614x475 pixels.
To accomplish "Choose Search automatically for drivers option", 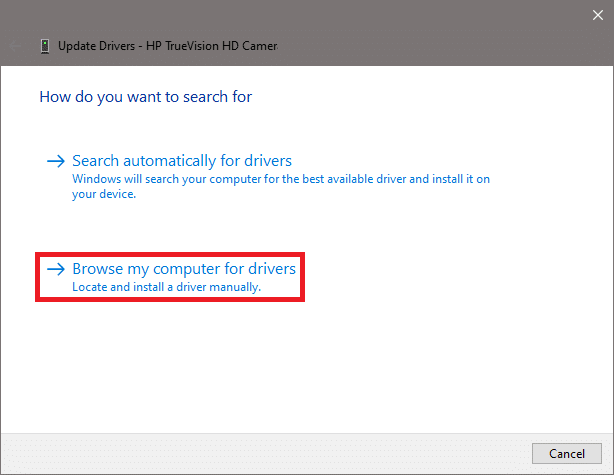I will pos(182,161).
